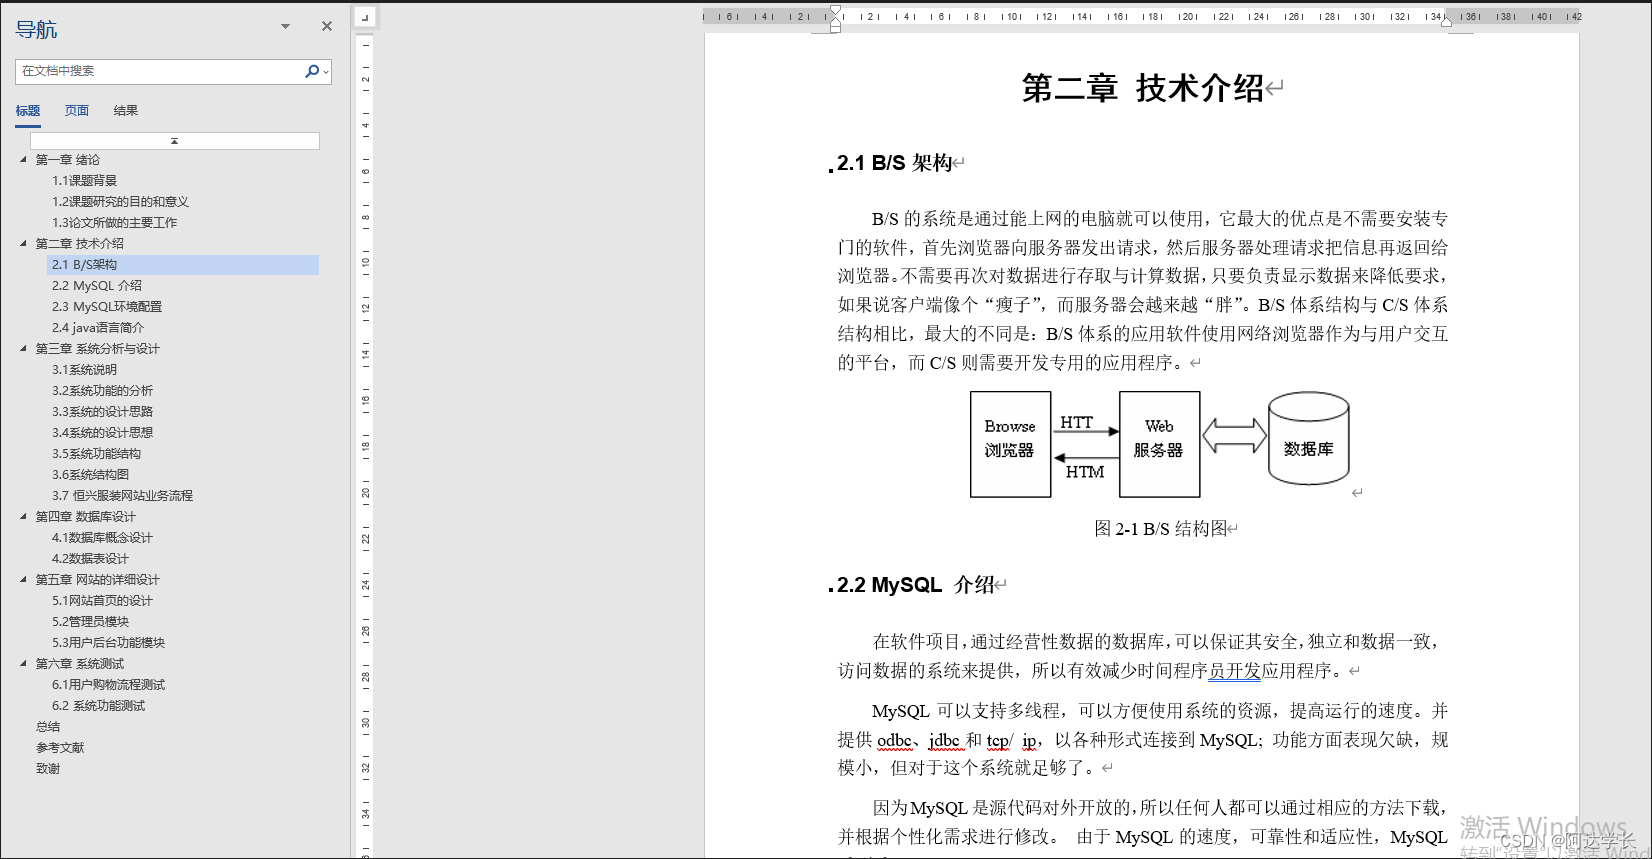Open the search options dropdown arrow

tap(326, 72)
